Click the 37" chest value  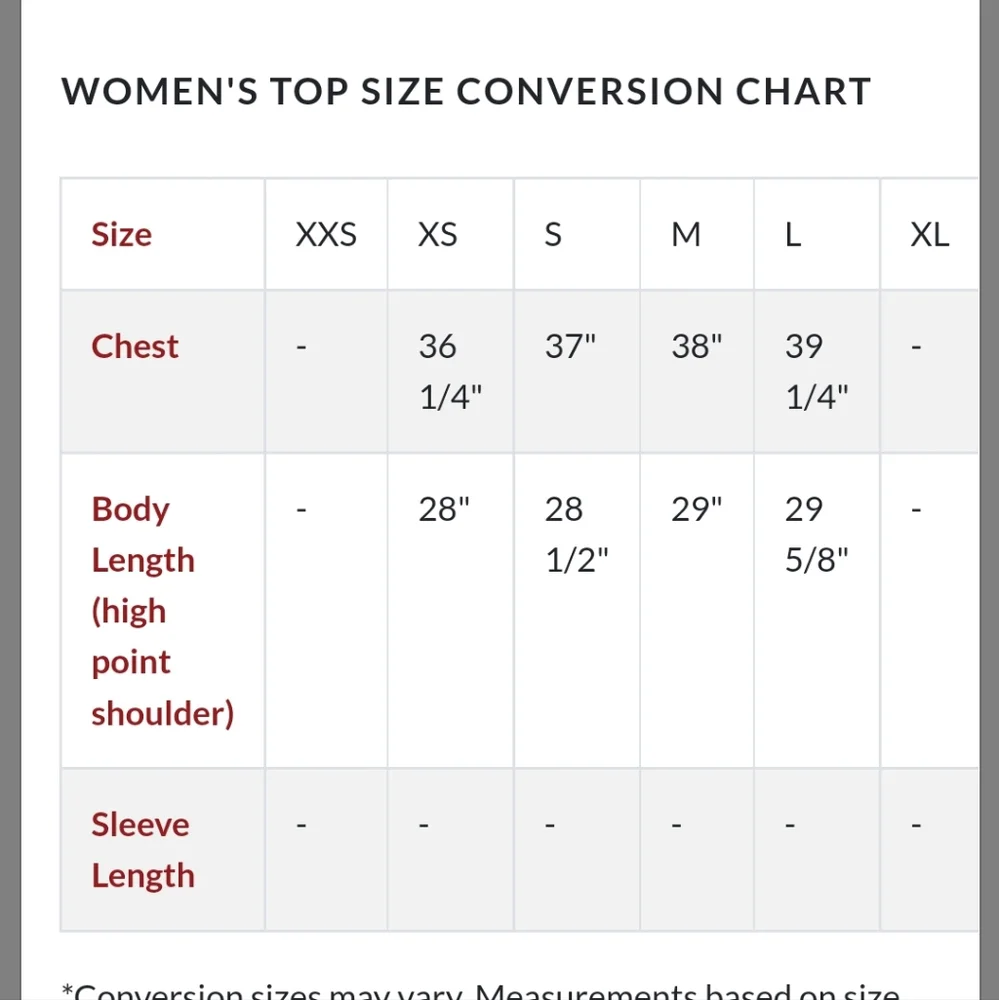570,347
